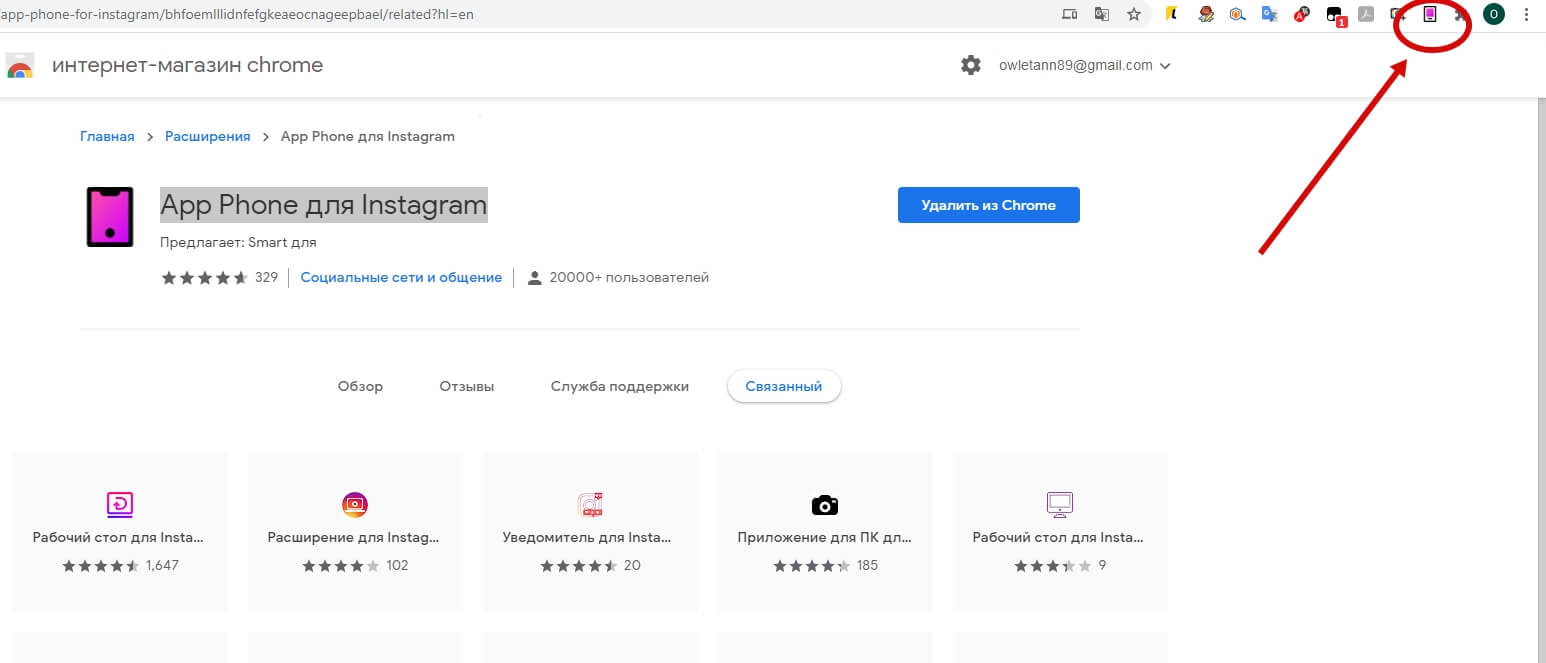Click the Предлагает: Smart для text

[x=238, y=242]
